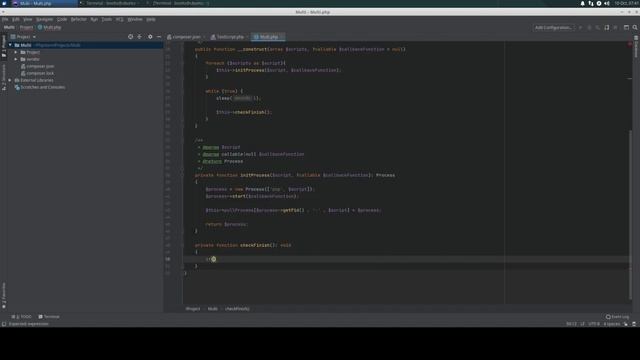Open the Window menu
The width and height of the screenshot is (640, 360).
coord(135,19)
